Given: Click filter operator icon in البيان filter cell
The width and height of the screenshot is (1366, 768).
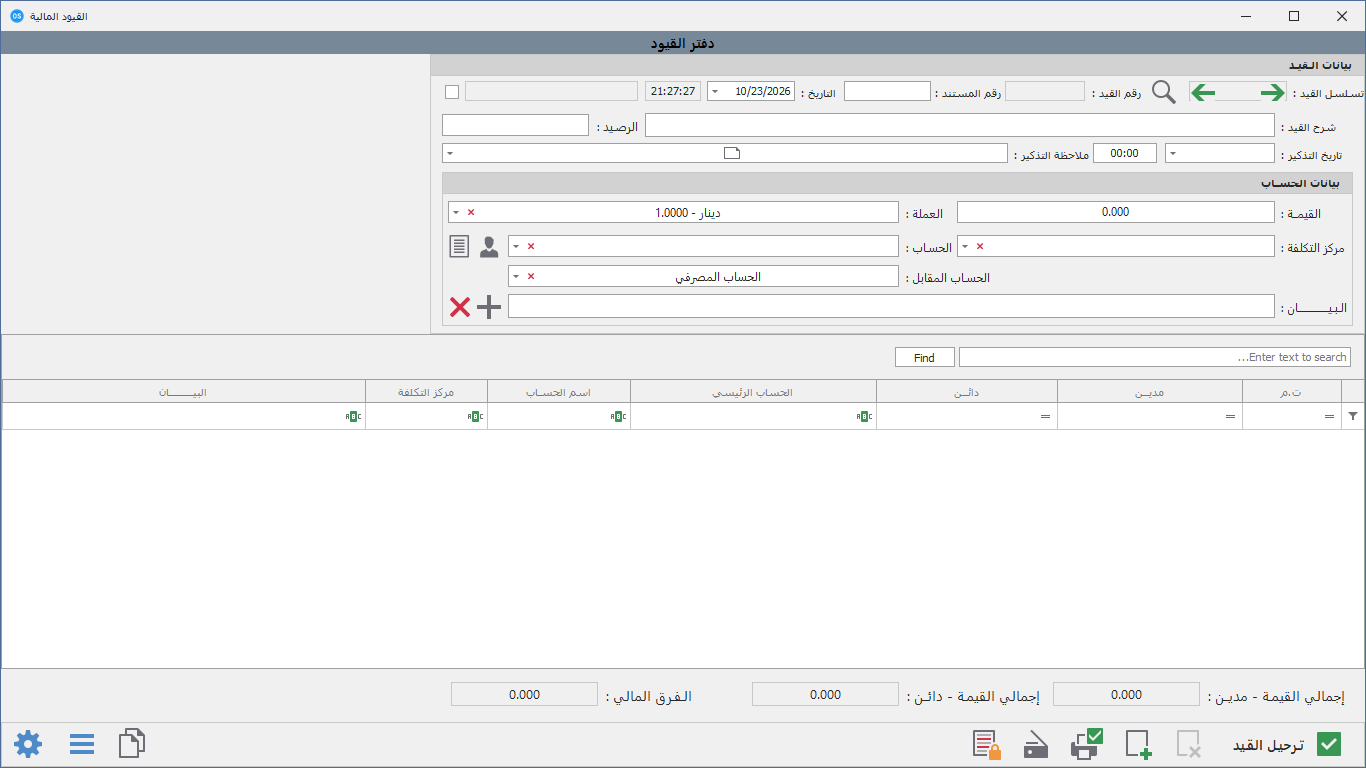Looking at the screenshot, I should [353, 416].
